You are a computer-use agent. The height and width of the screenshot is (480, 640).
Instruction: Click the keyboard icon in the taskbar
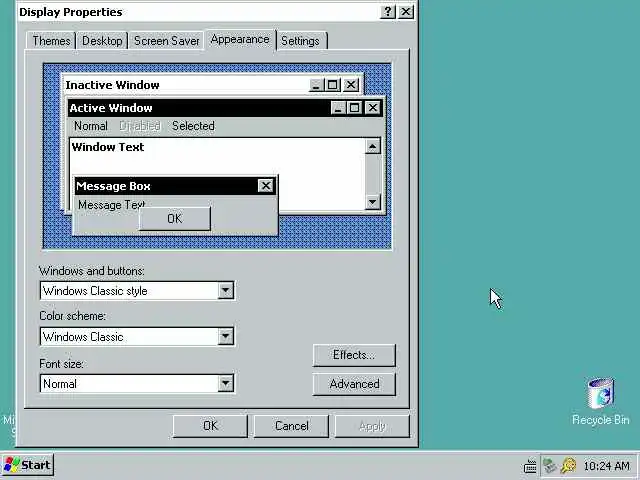point(530,466)
